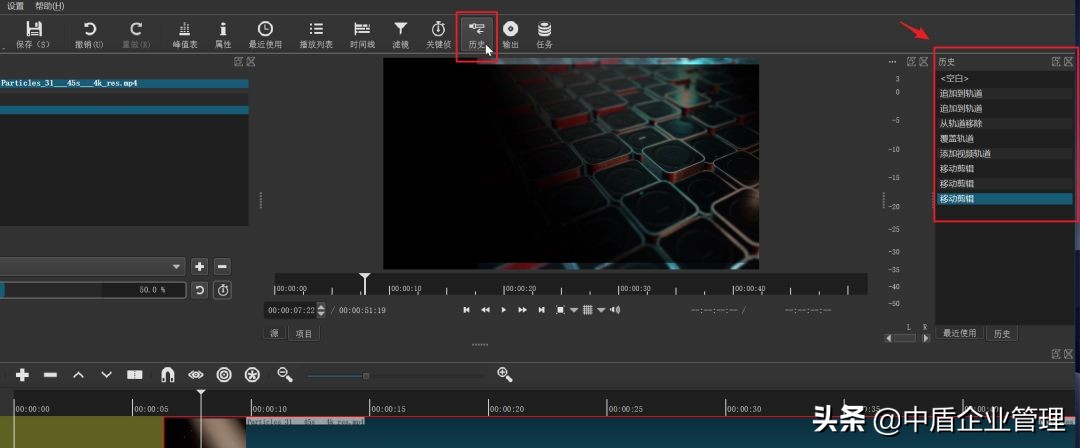Viewport: 1080px width, 448px height.
Task: Switch to the Project (项目) tab
Action: pos(304,333)
